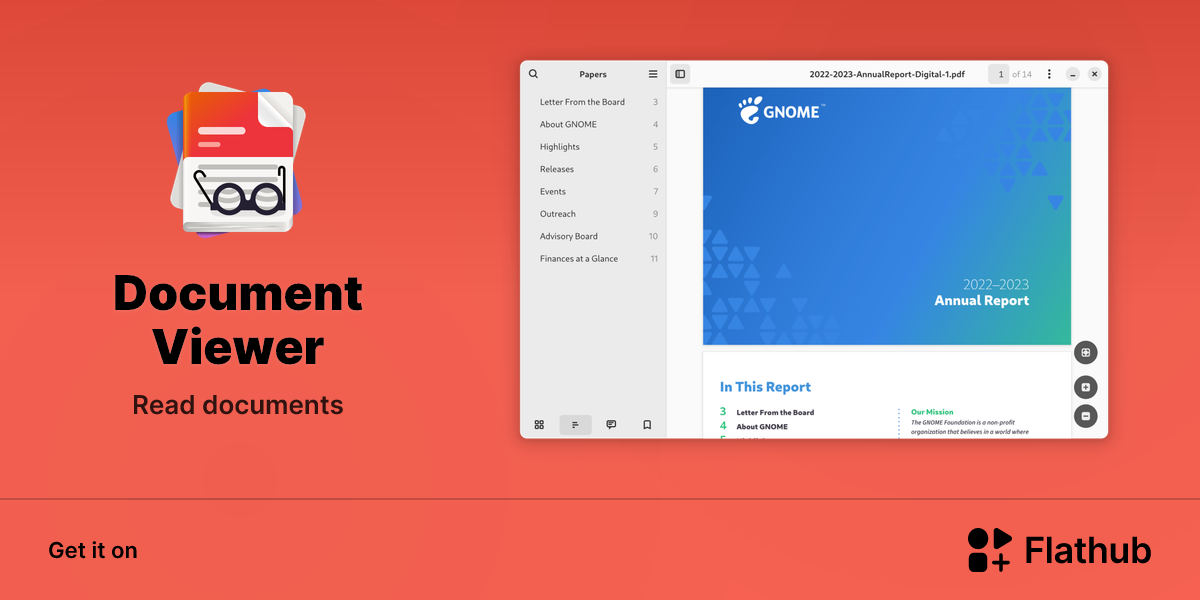The width and height of the screenshot is (1200, 600).
Task: Zoom out with the minus button
Action: tap(1086, 416)
